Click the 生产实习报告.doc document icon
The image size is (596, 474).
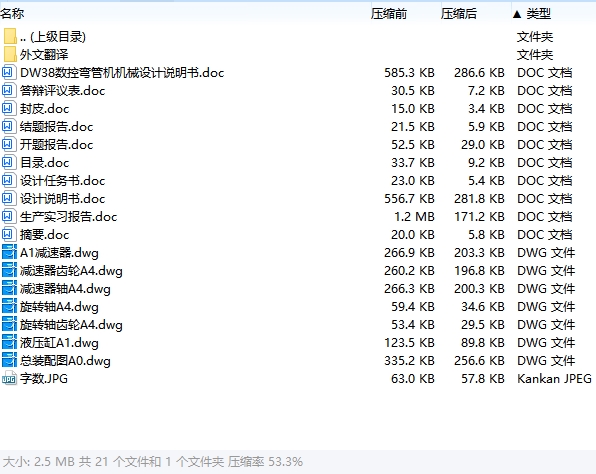point(9,216)
